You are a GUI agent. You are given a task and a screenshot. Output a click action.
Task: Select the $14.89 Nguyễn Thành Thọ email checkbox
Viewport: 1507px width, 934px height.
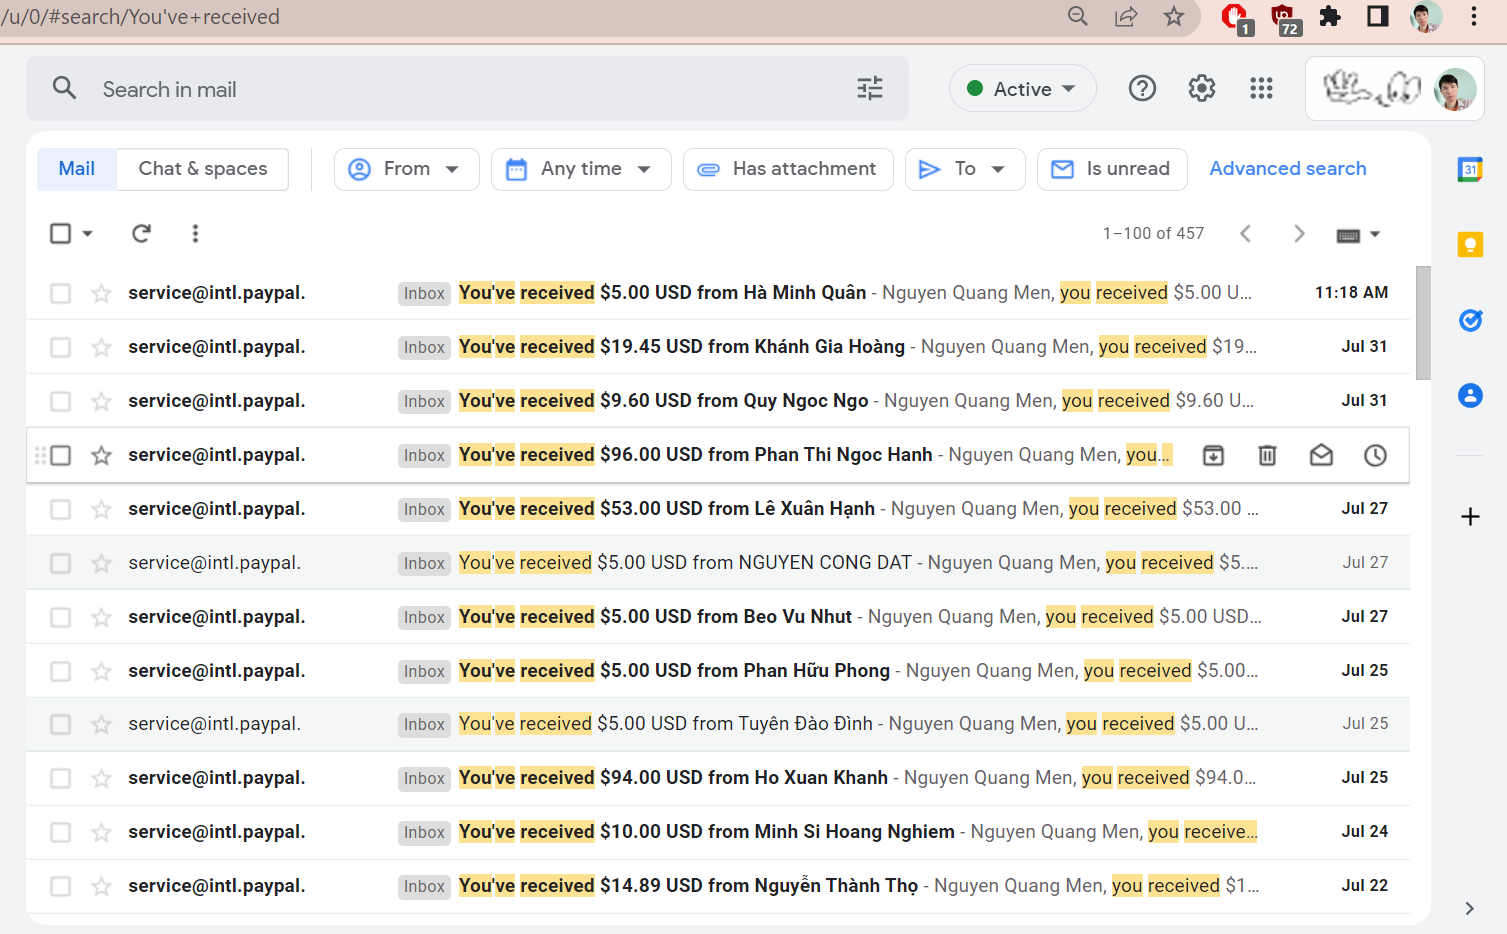[61, 886]
